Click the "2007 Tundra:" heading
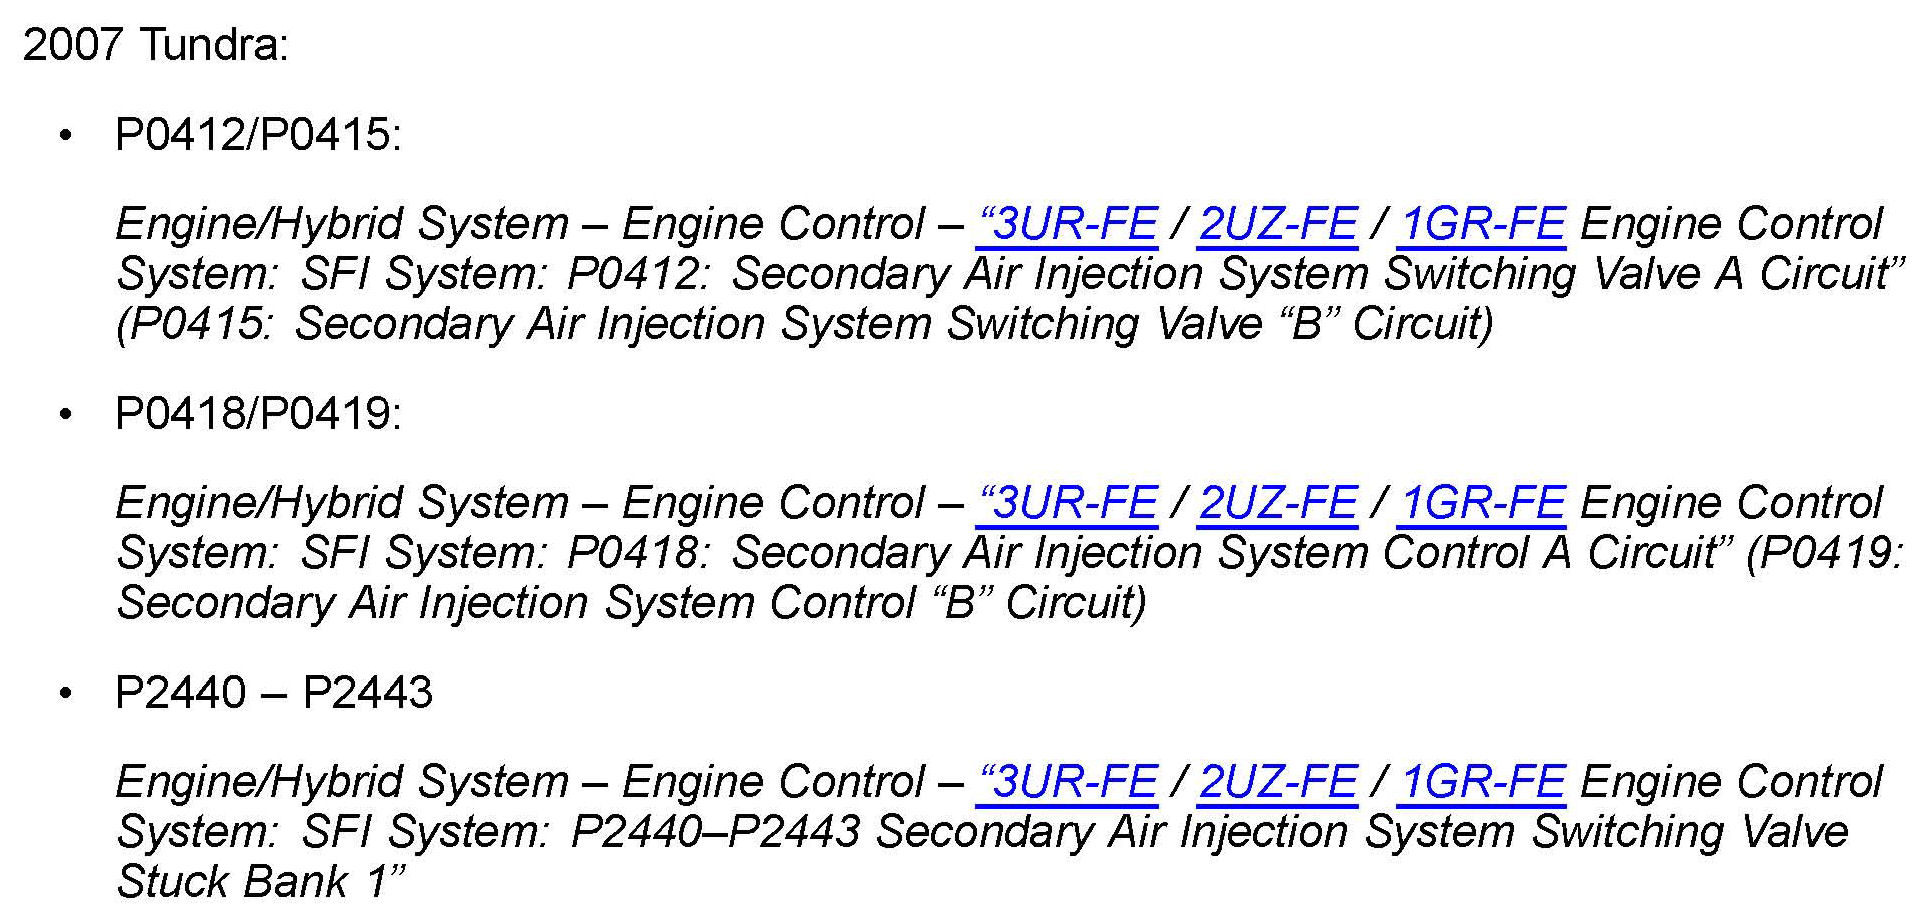1930x918 pixels. 155,45
